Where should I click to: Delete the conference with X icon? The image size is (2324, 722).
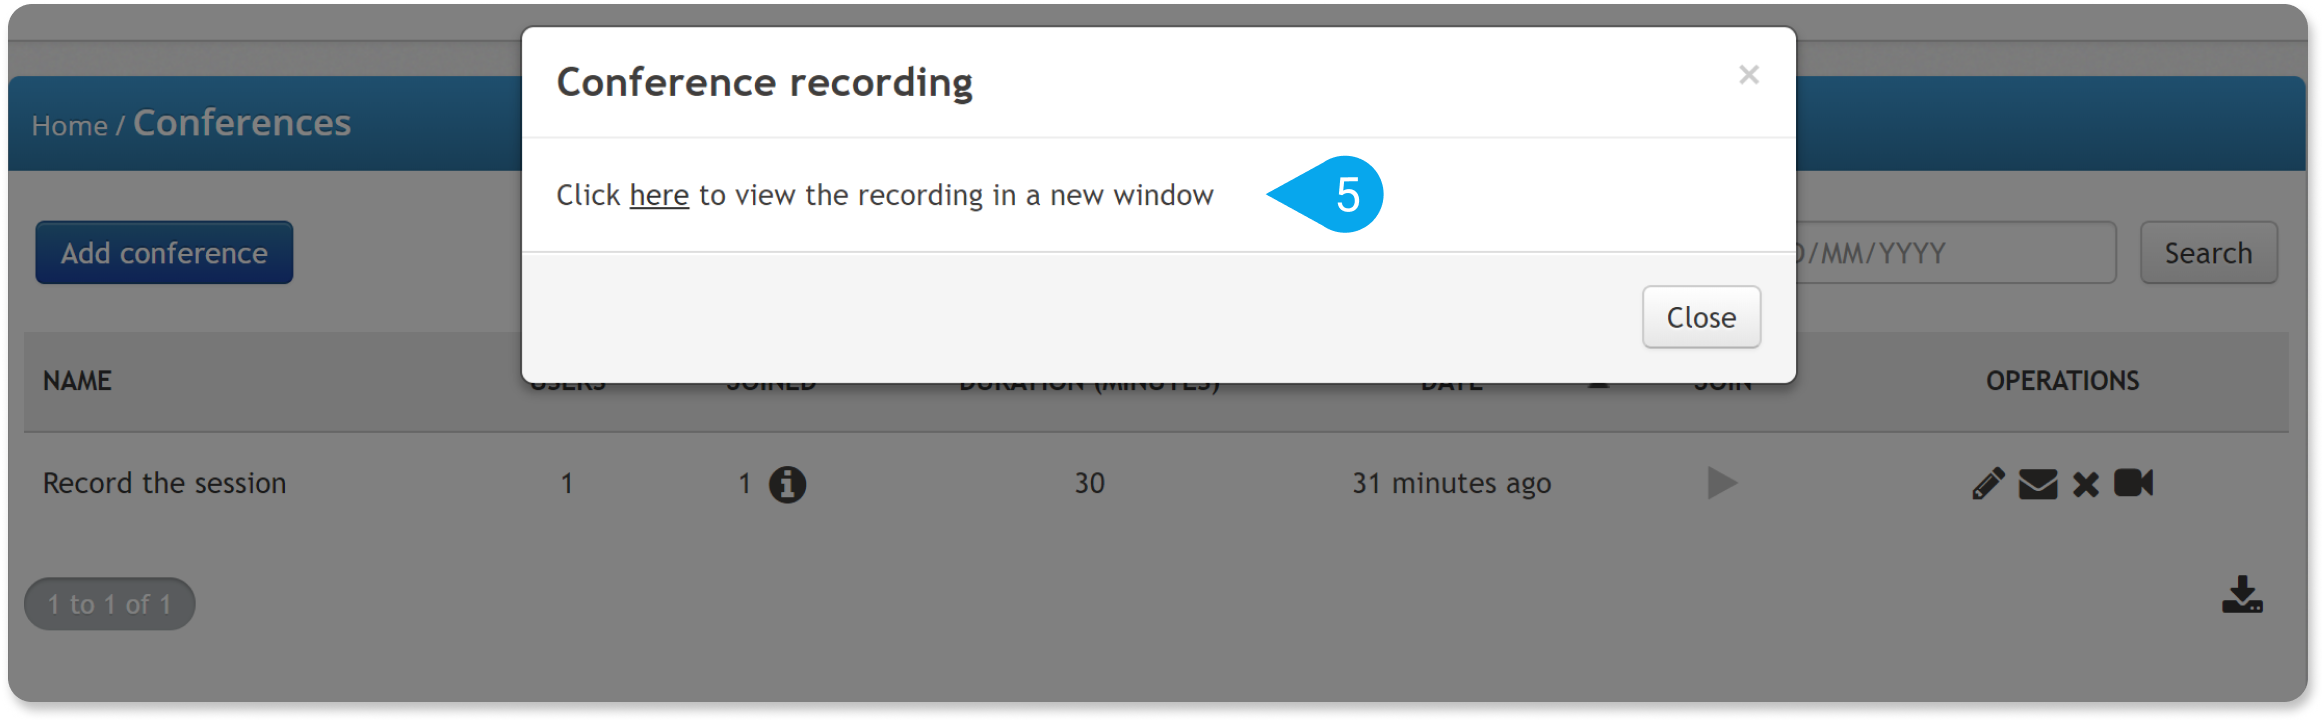[2086, 484]
